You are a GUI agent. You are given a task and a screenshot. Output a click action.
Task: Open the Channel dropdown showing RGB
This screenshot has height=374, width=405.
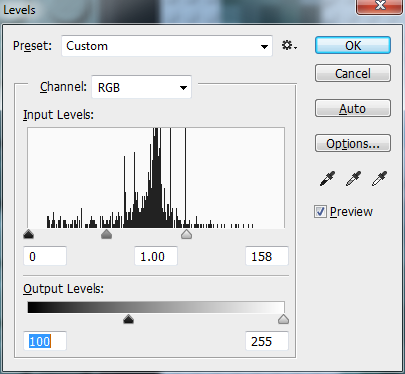142,87
